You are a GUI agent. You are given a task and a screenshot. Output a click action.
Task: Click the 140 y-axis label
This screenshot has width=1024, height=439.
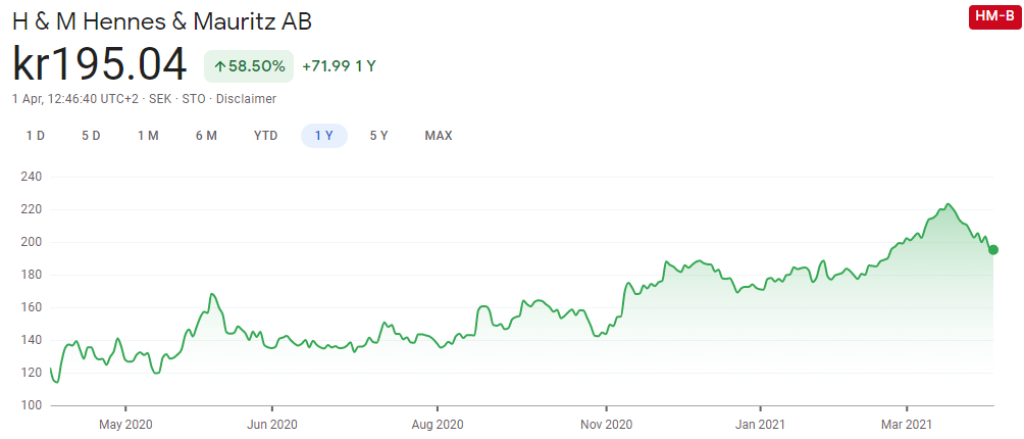pyautogui.click(x=31, y=340)
